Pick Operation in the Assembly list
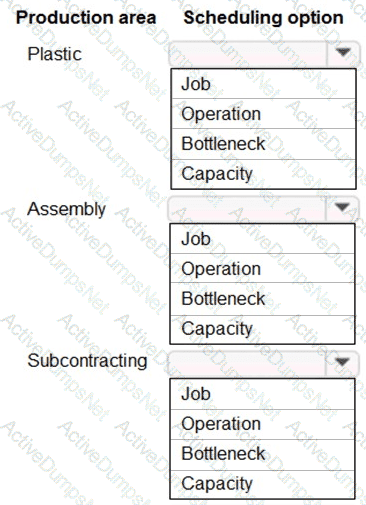Viewport: 366px width, 505px height. tap(263, 268)
